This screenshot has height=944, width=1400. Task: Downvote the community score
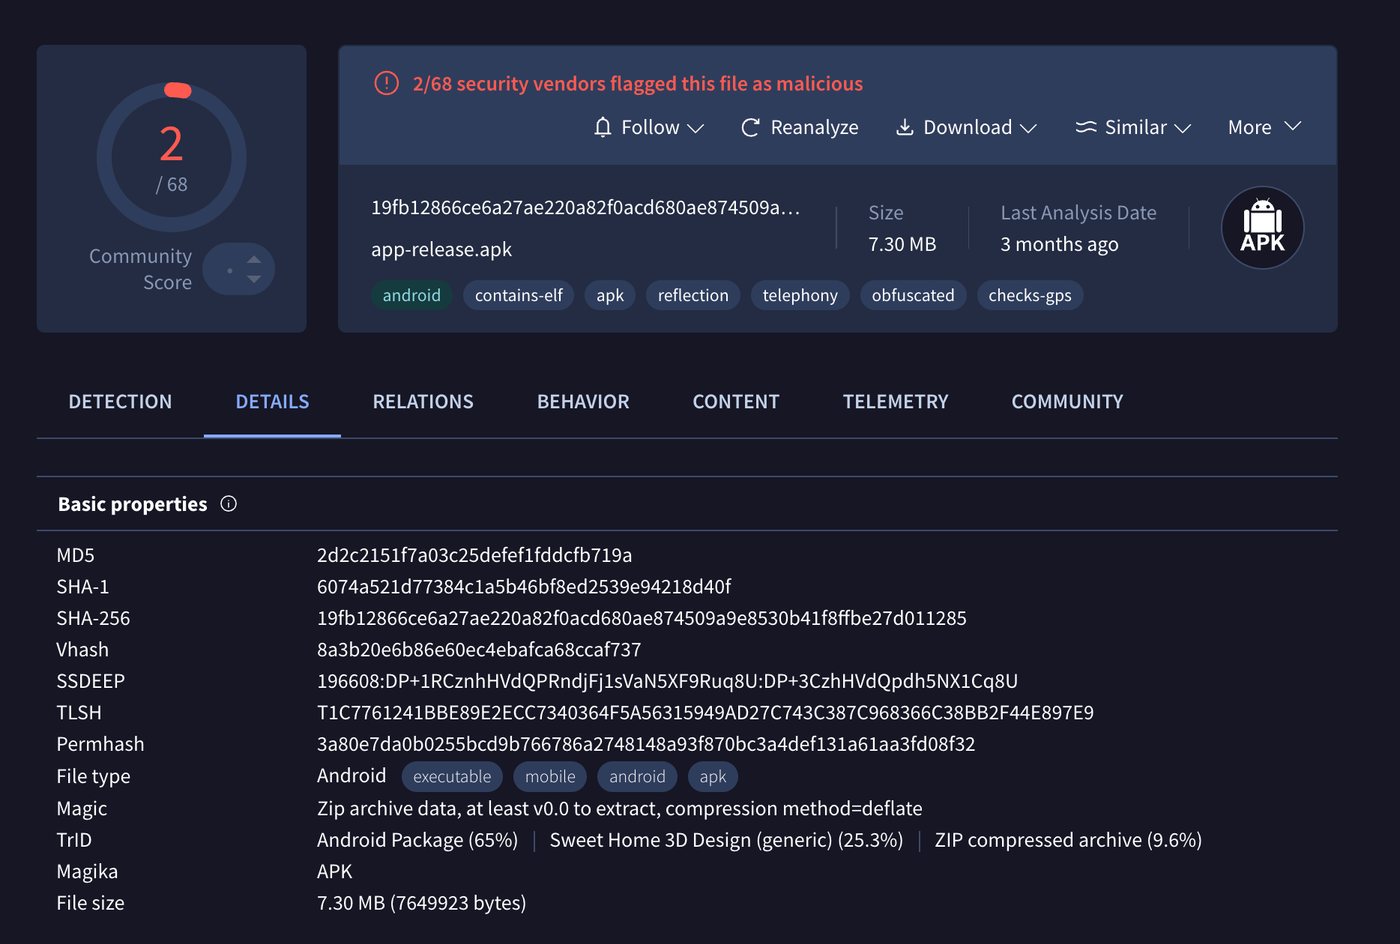pyautogui.click(x=254, y=279)
